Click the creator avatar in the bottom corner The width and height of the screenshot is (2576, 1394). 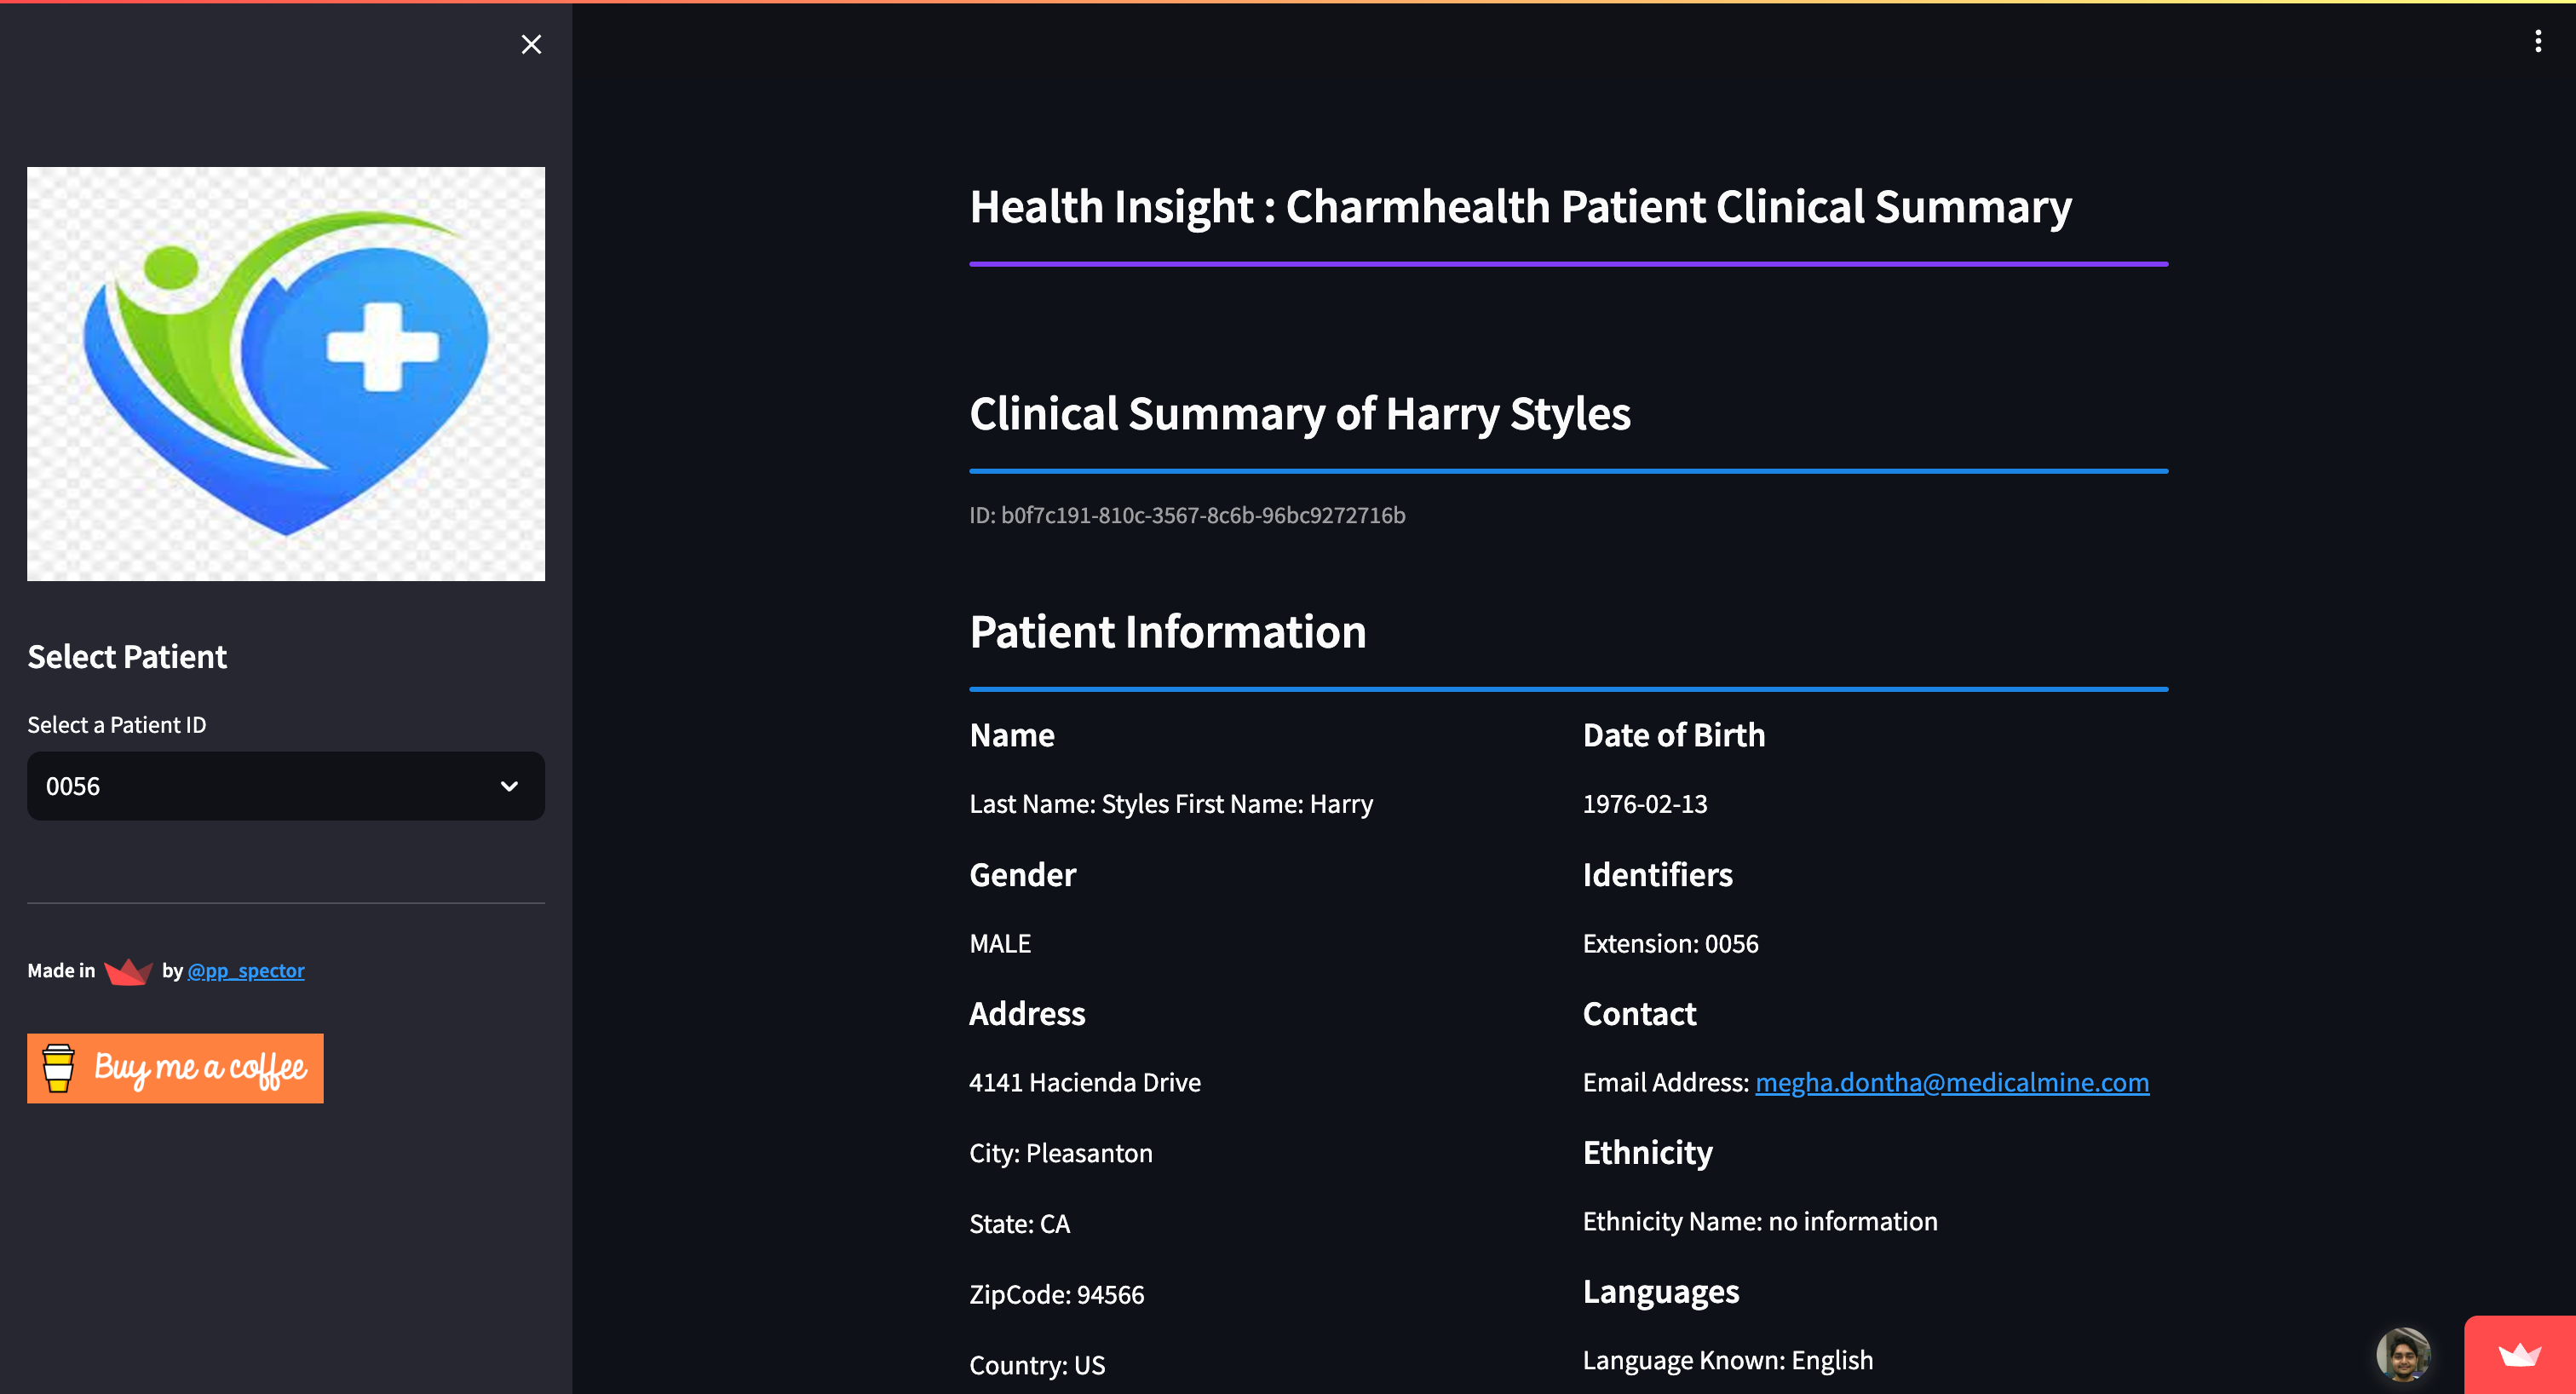[2402, 1354]
